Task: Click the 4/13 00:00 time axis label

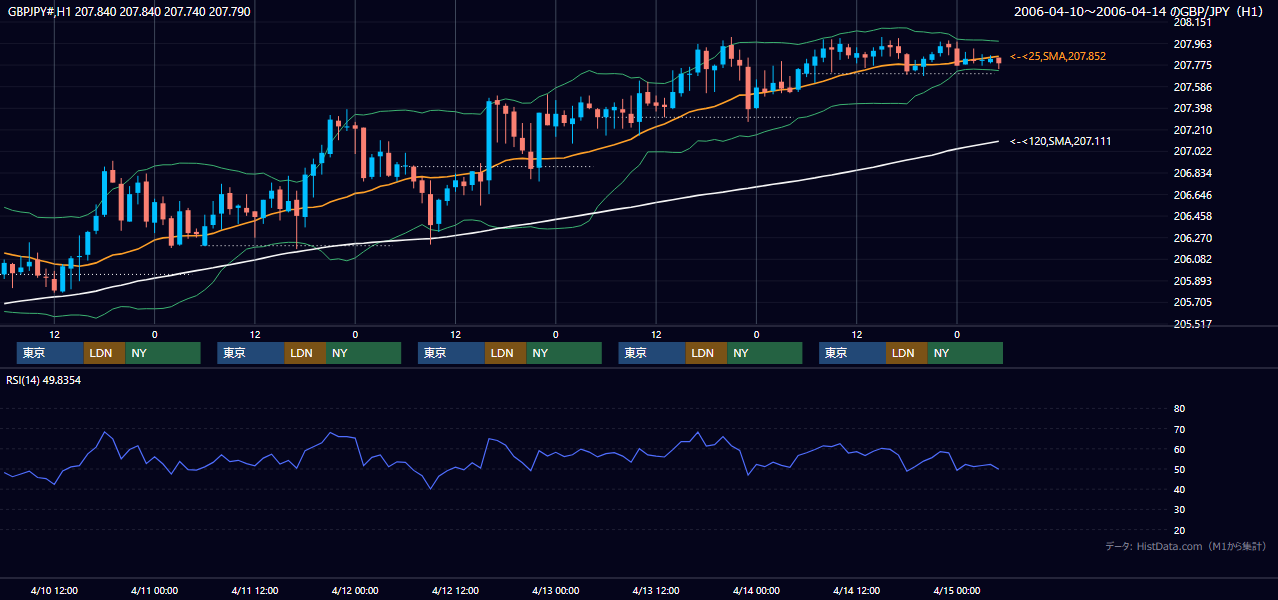Action: click(555, 590)
